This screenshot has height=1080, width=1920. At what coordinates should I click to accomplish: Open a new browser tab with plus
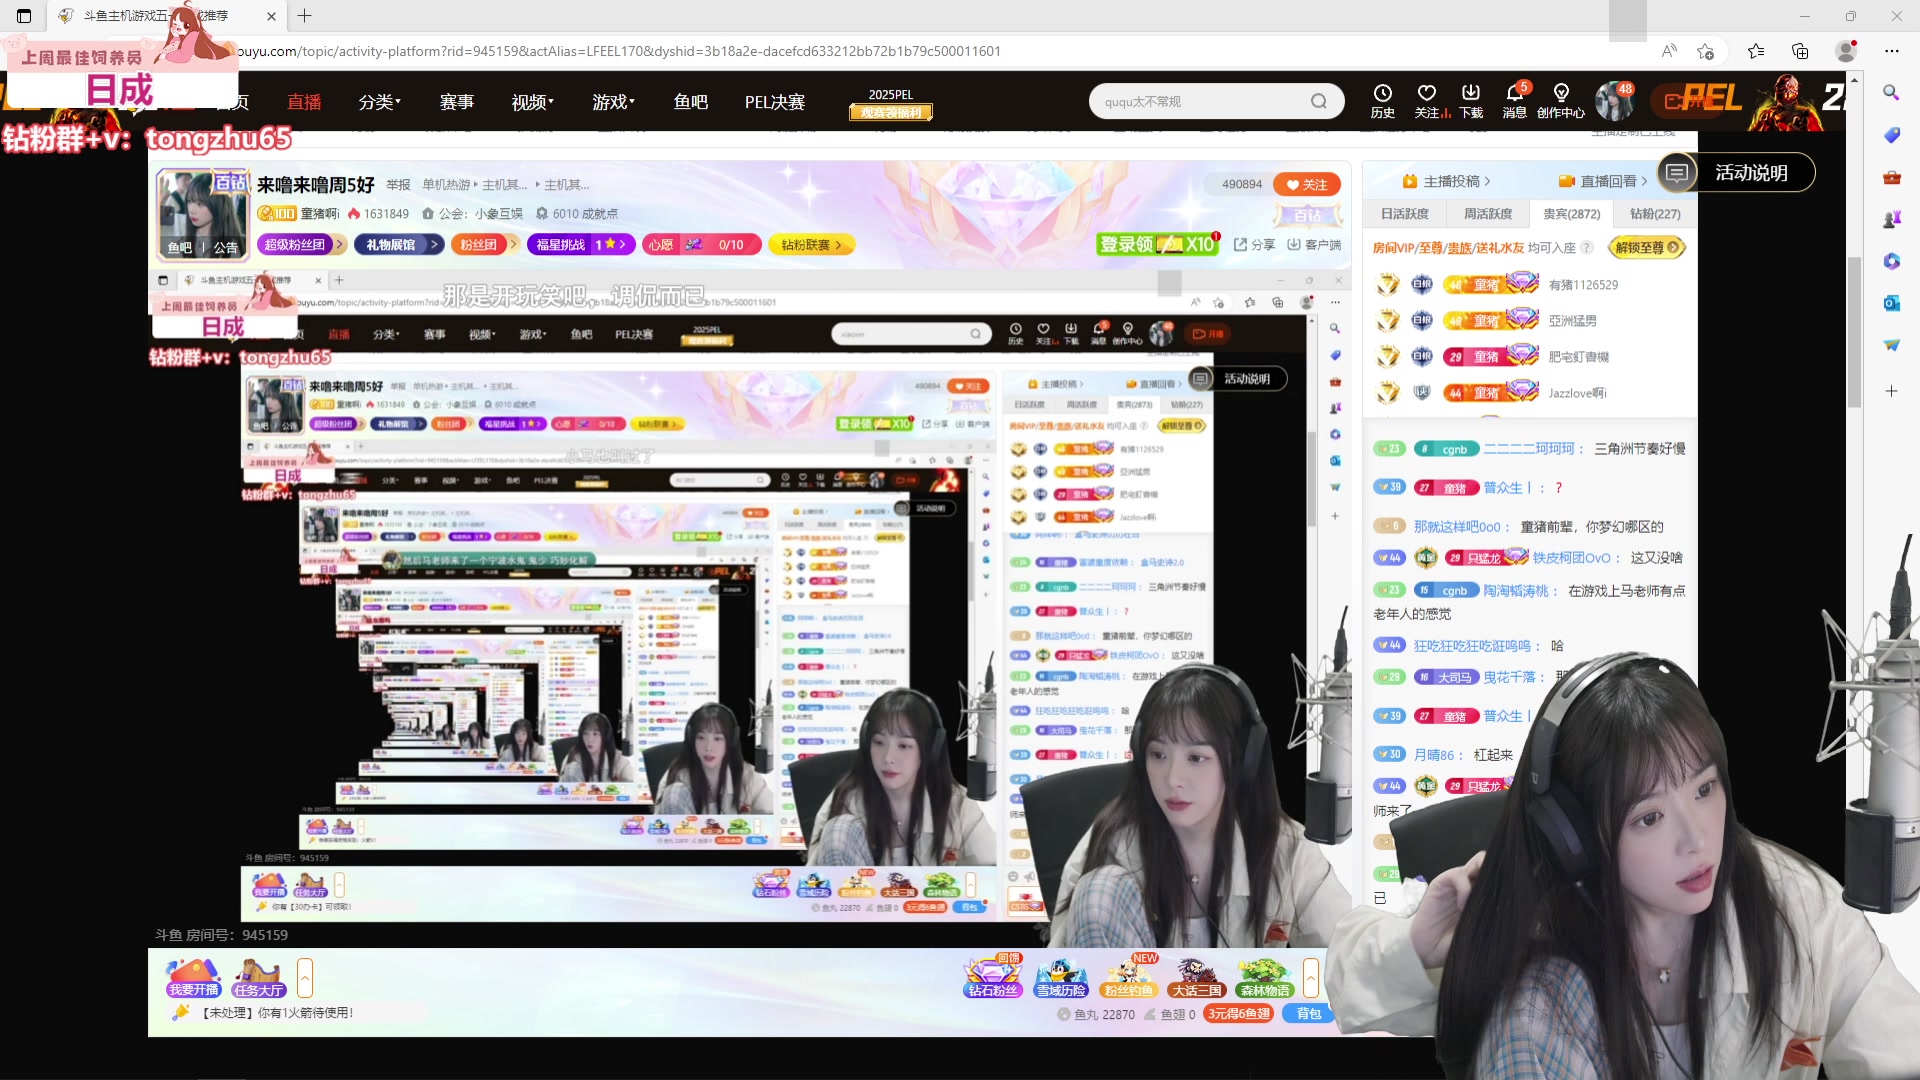tap(305, 16)
